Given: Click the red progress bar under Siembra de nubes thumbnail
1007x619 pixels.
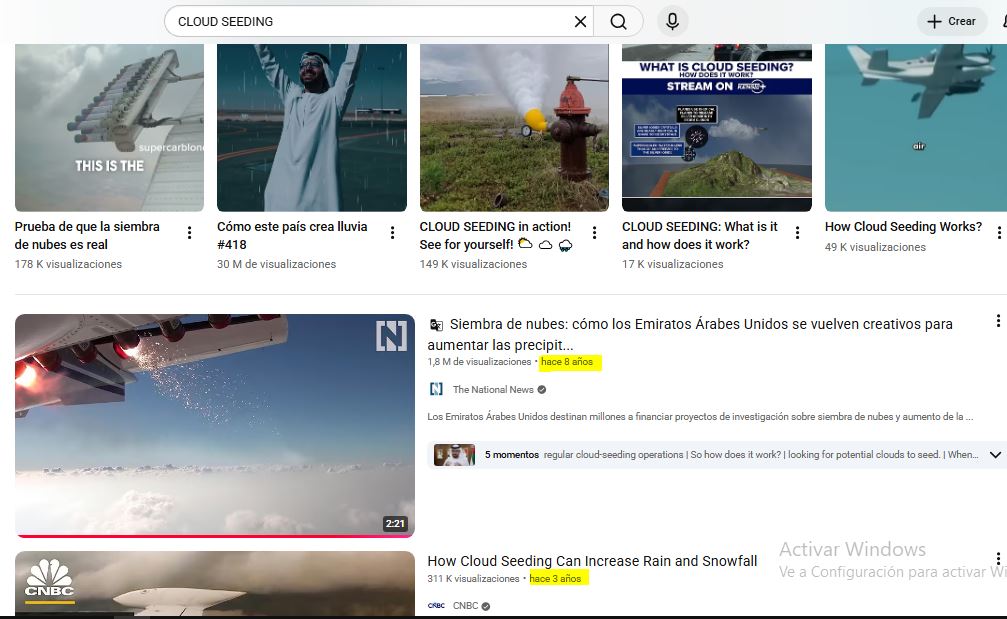Looking at the screenshot, I should click(x=214, y=536).
